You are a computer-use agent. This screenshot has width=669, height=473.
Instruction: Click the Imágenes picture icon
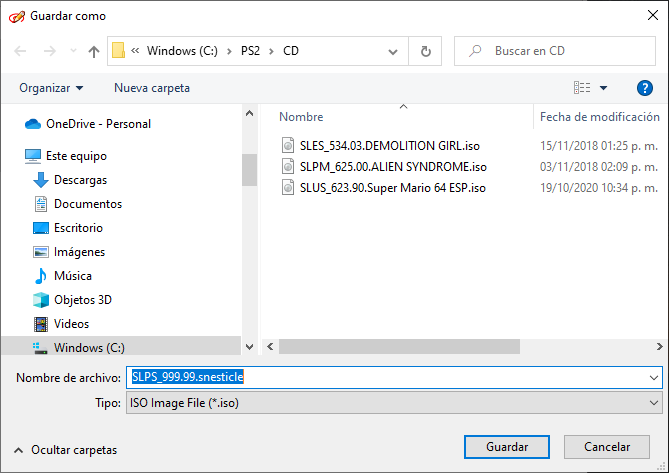click(x=41, y=252)
